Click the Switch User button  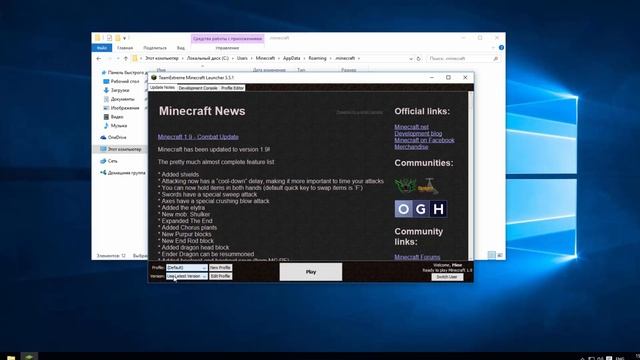click(447, 277)
